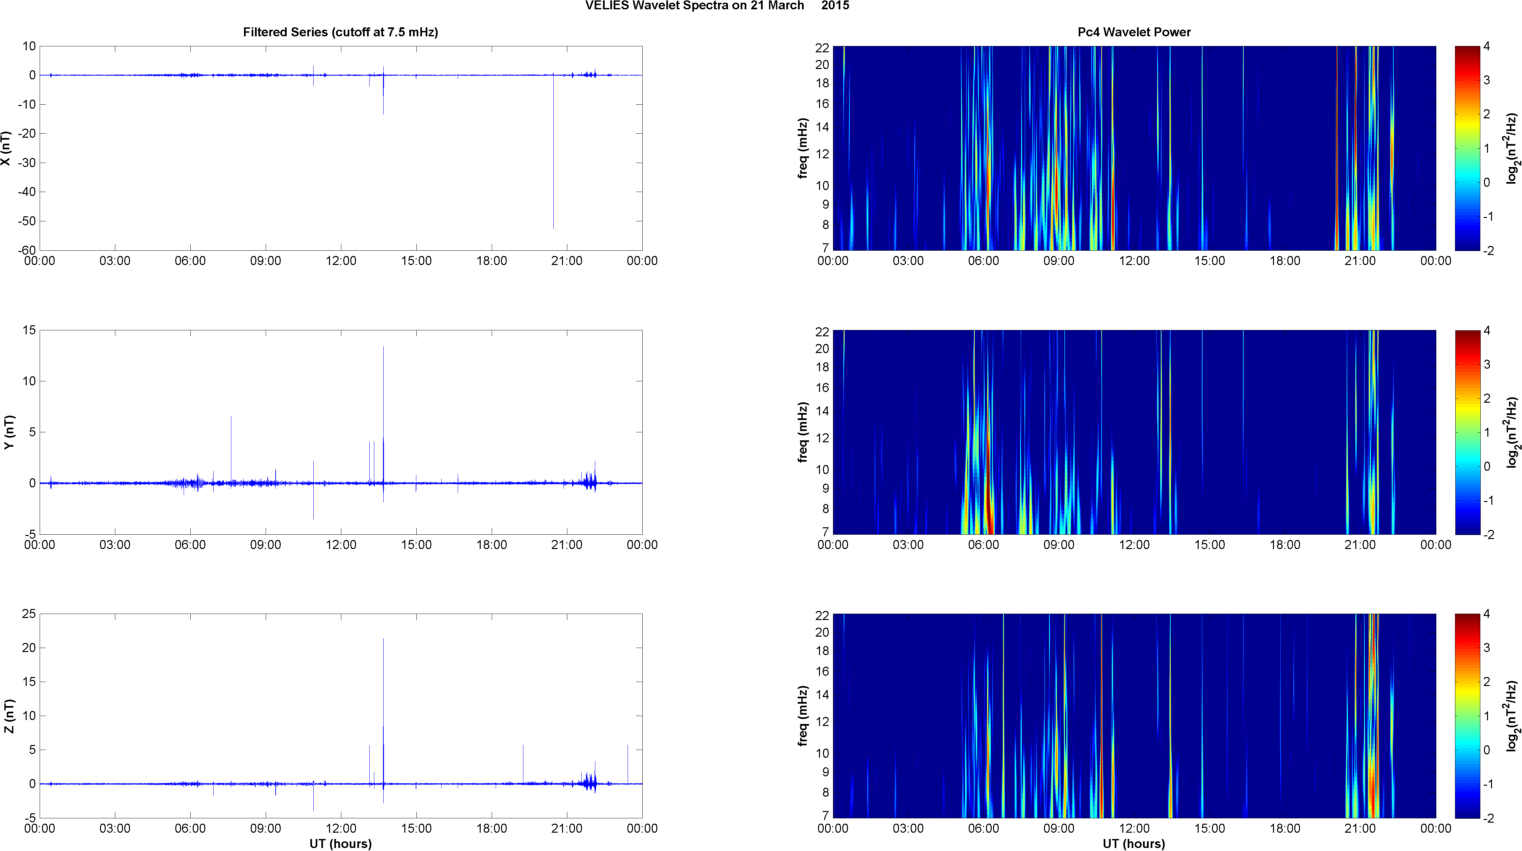Click freq (mHz) label of bottom wavelet plot
Image resolution: width=1522 pixels, height=851 pixels.
[x=803, y=716]
